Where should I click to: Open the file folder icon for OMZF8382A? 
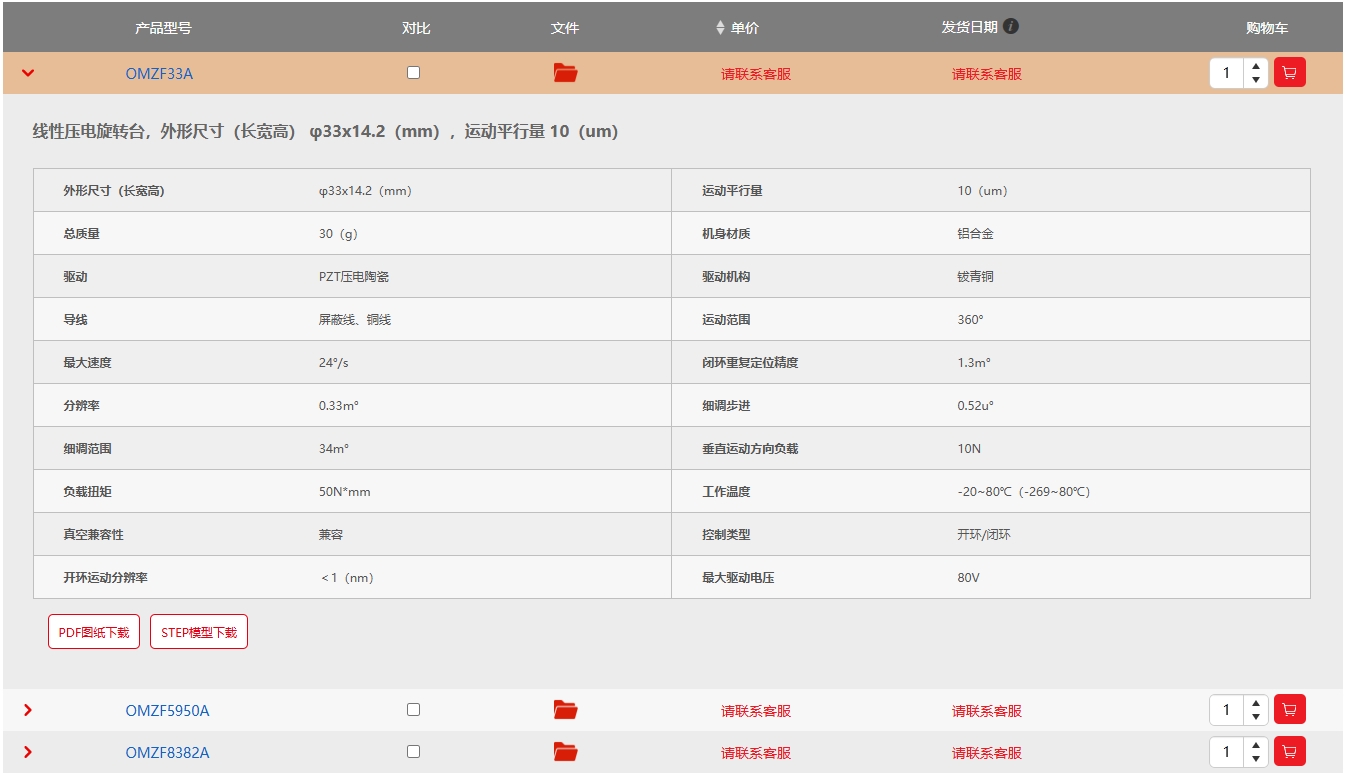click(565, 752)
